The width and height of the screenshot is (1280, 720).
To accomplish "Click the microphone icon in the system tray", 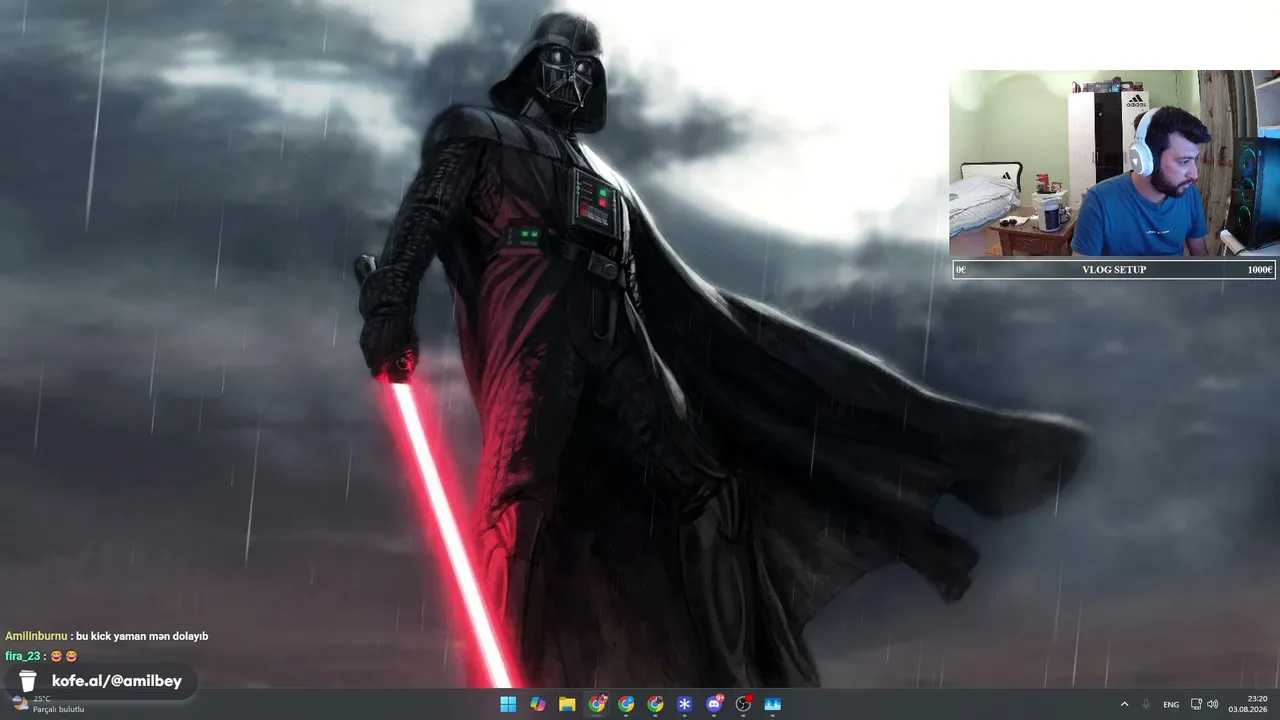I will pos(1146,704).
